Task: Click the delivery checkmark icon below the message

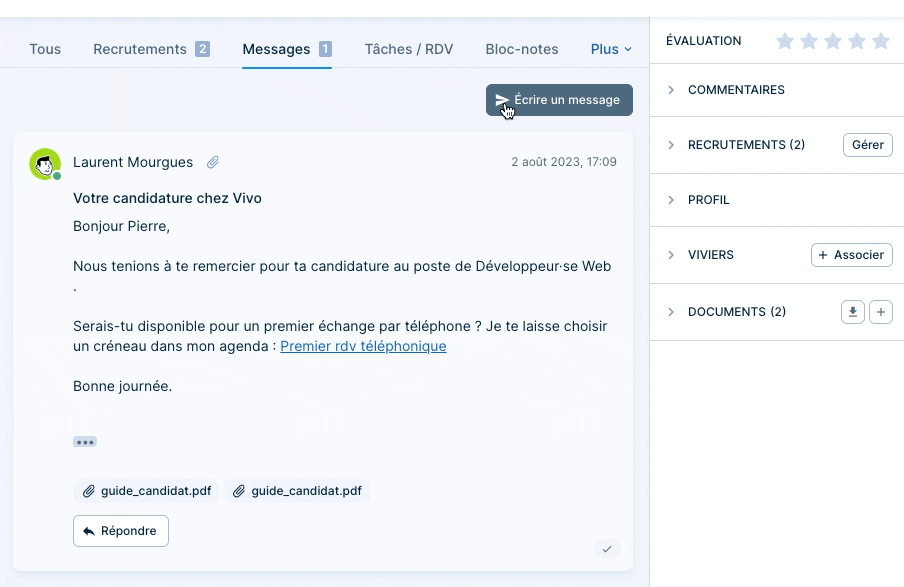Action: click(607, 549)
